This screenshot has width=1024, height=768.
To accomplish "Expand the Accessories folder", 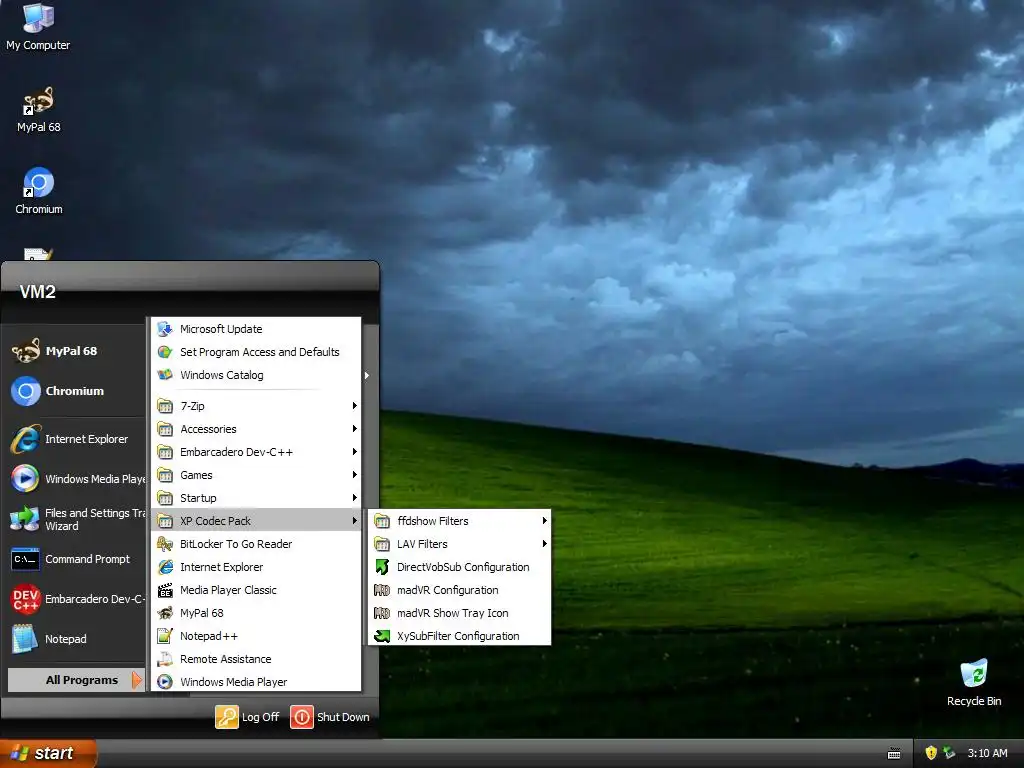I will [x=255, y=429].
